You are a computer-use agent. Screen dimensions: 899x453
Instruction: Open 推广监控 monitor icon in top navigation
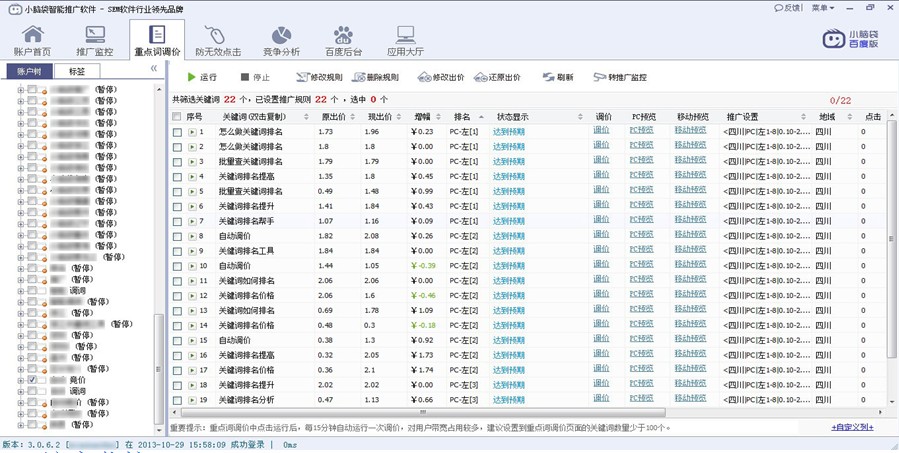(x=95, y=40)
